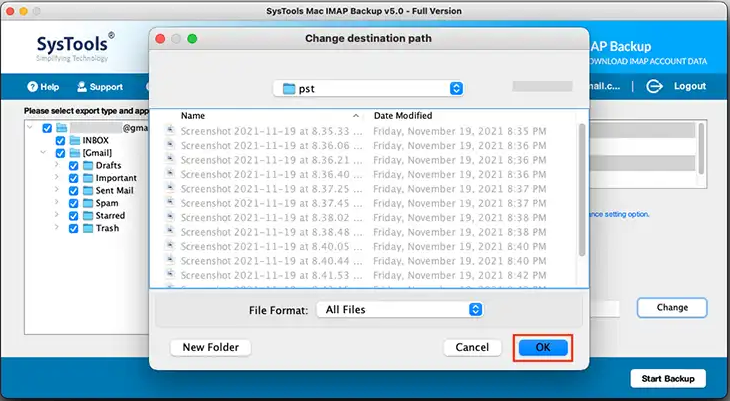Select the Trash folder icon
The width and height of the screenshot is (730, 401).
(x=88, y=228)
